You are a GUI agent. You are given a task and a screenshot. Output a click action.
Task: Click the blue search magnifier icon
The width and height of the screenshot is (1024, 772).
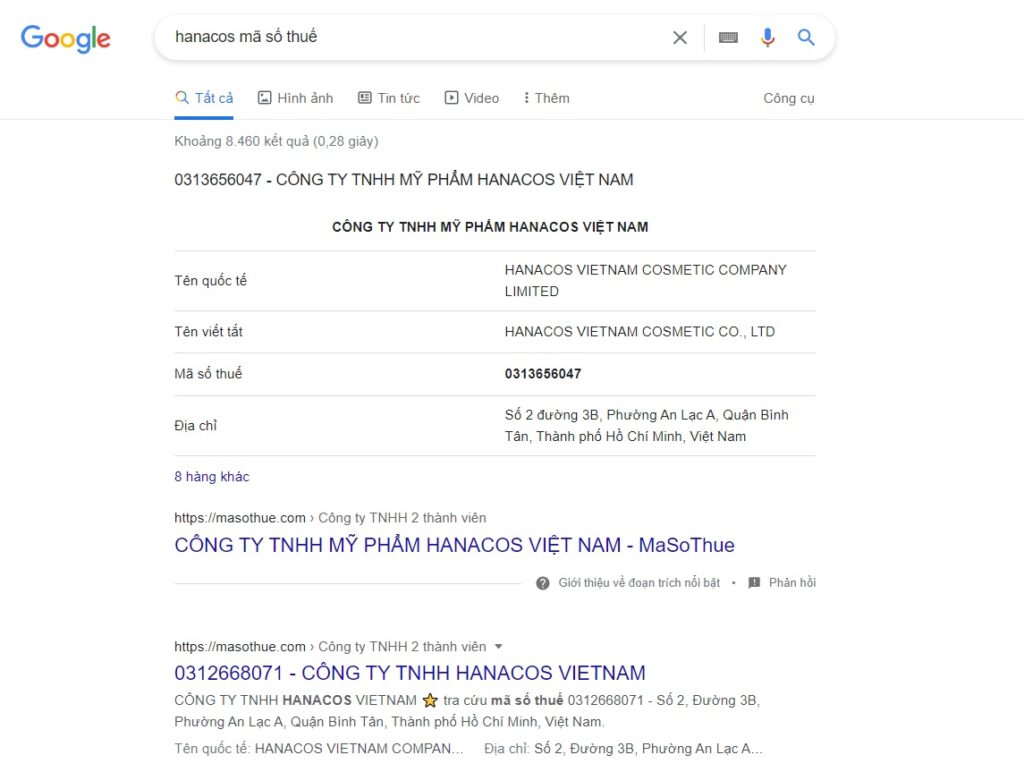click(806, 38)
